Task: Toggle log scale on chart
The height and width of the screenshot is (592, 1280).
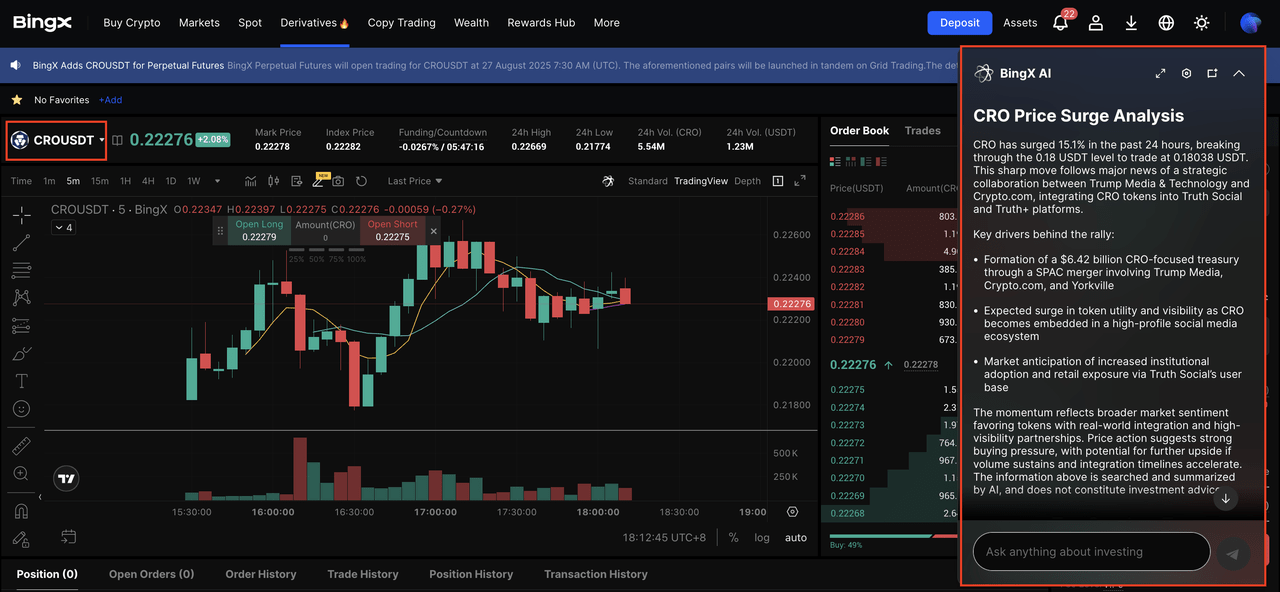Action: [x=762, y=537]
